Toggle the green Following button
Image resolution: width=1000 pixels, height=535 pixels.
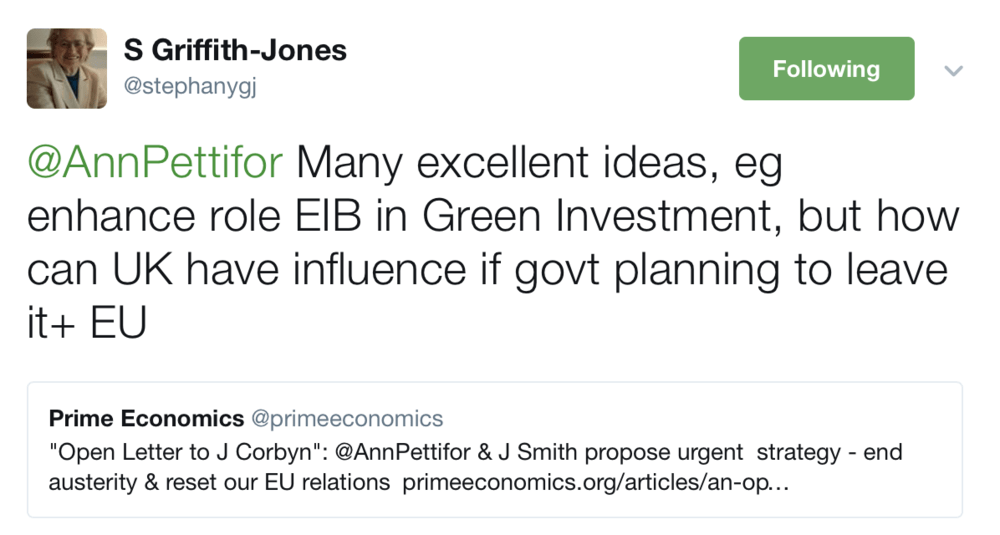point(826,69)
